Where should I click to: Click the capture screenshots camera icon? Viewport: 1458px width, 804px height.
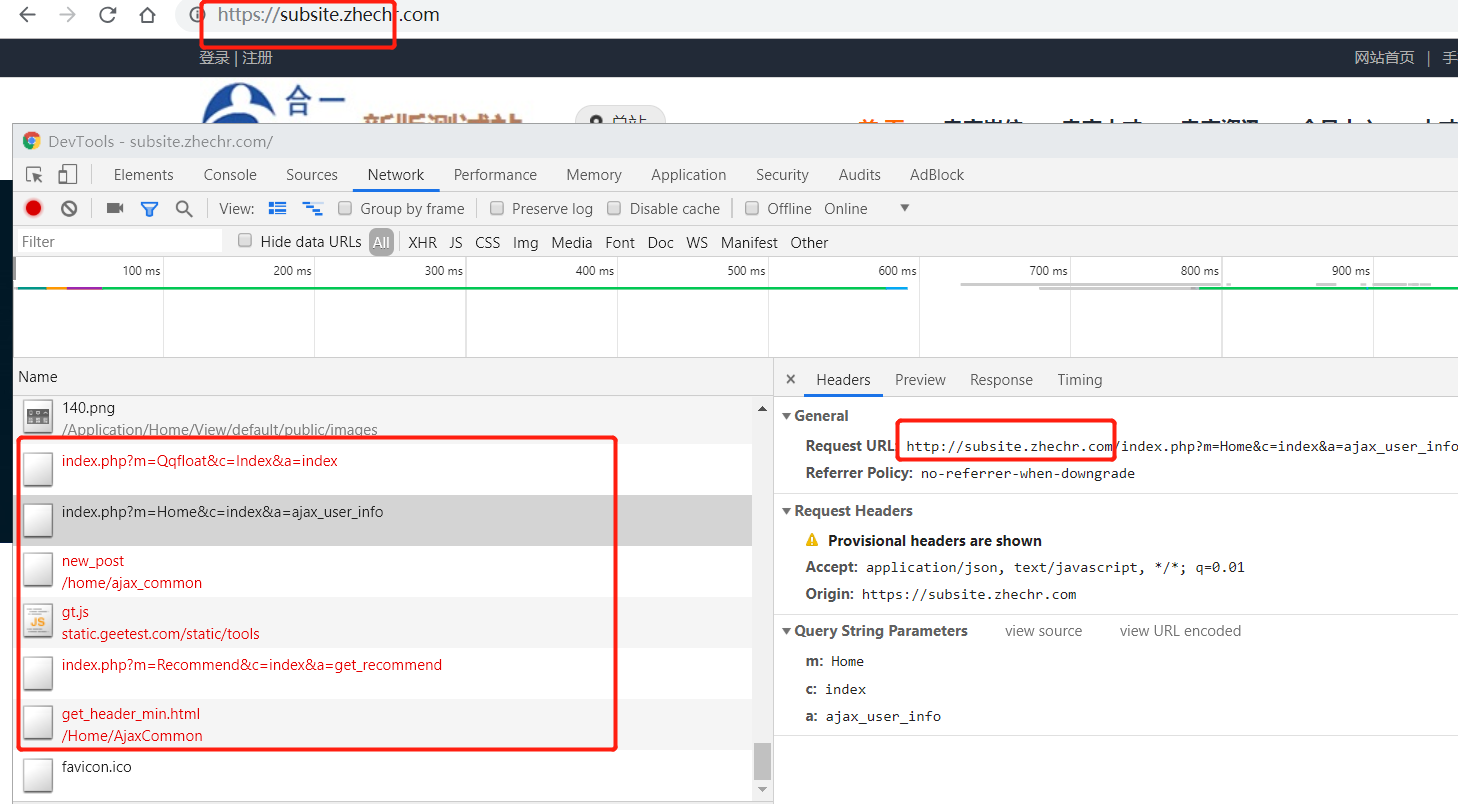pyautogui.click(x=115, y=208)
